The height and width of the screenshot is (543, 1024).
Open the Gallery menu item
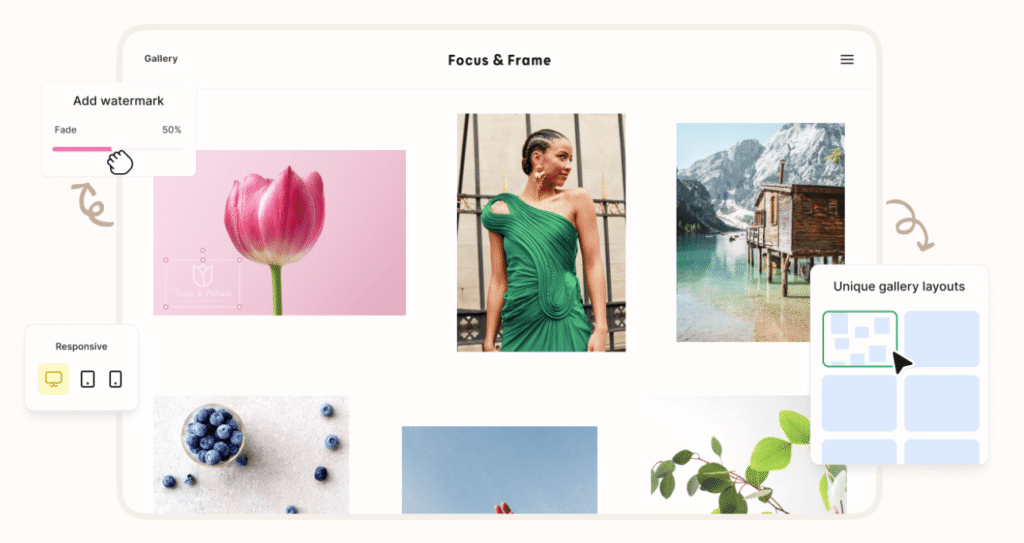(x=161, y=58)
